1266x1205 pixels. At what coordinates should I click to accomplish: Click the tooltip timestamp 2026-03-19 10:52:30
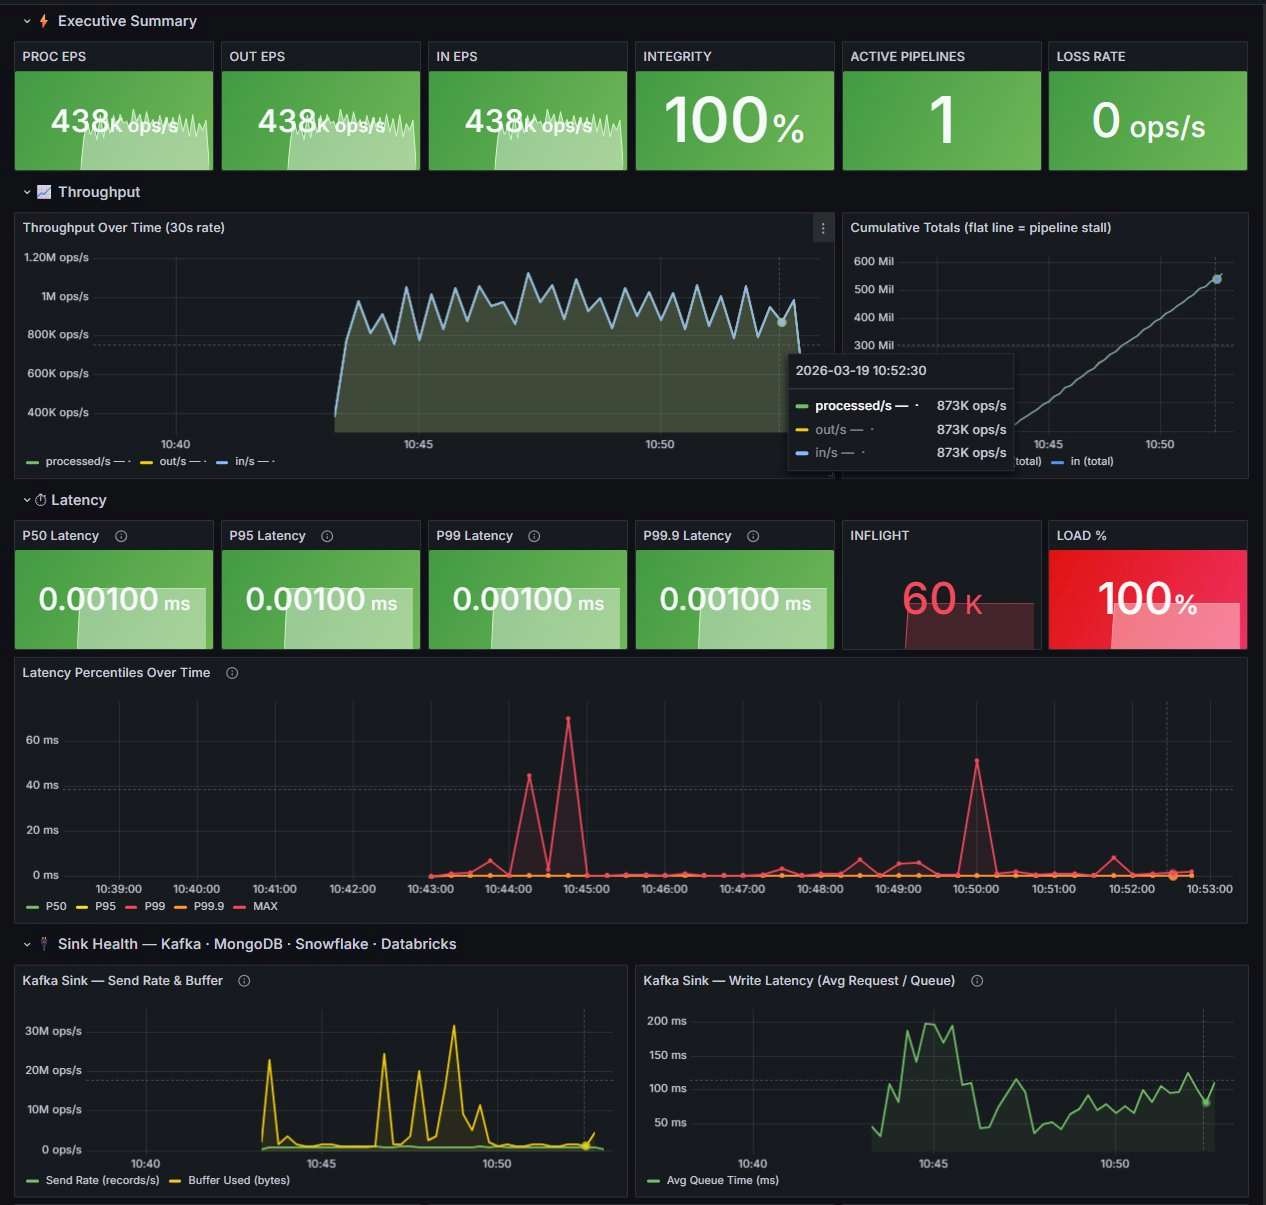pyautogui.click(x=861, y=371)
